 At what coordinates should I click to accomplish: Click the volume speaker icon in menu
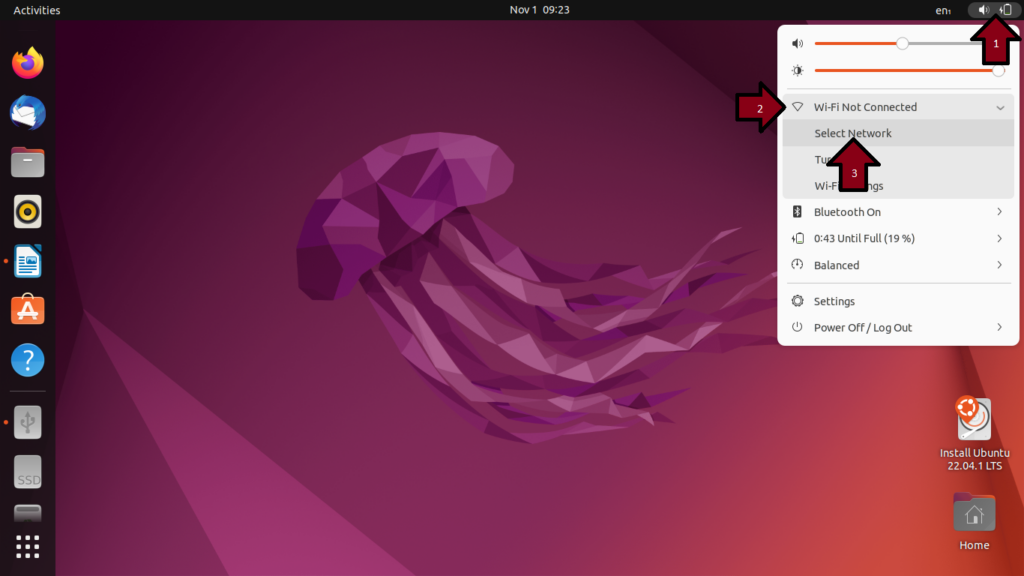pos(797,44)
